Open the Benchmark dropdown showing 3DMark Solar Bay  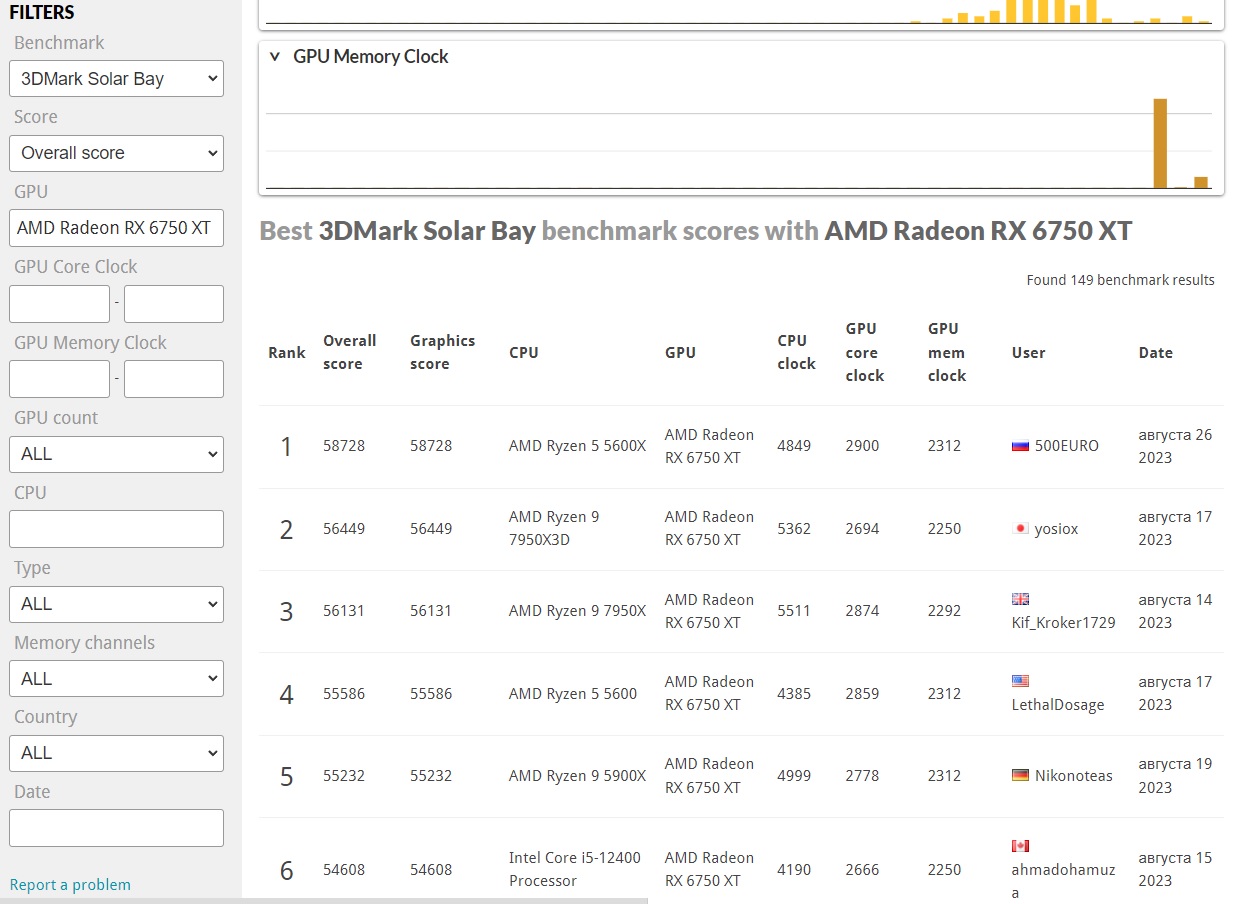click(116, 79)
